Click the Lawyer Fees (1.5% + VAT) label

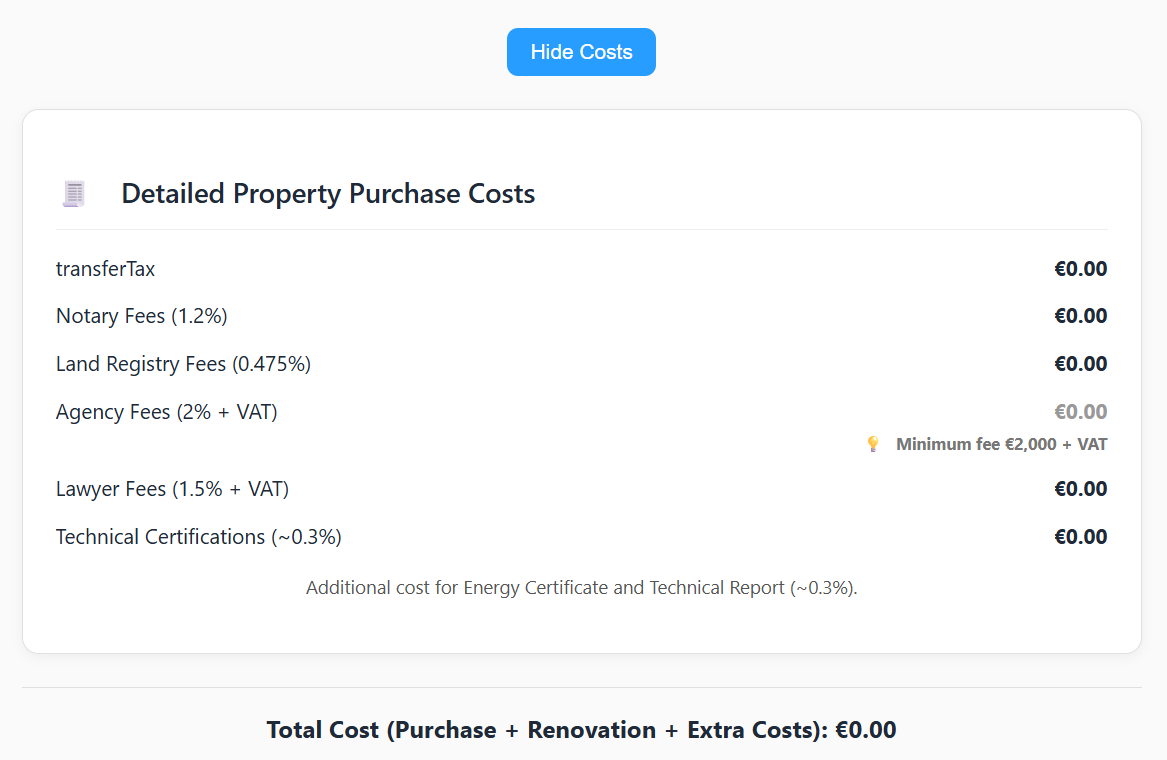[x=172, y=488]
